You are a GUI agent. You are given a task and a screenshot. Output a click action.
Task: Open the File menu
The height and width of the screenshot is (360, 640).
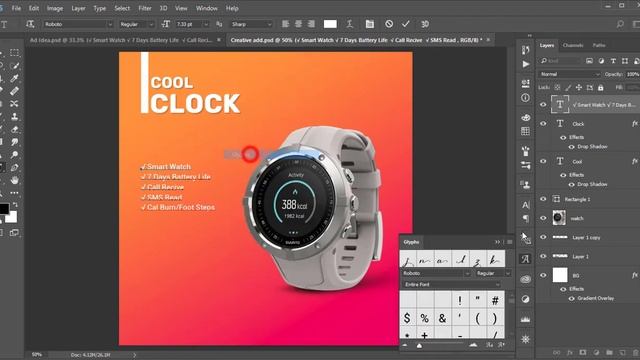click(16, 8)
